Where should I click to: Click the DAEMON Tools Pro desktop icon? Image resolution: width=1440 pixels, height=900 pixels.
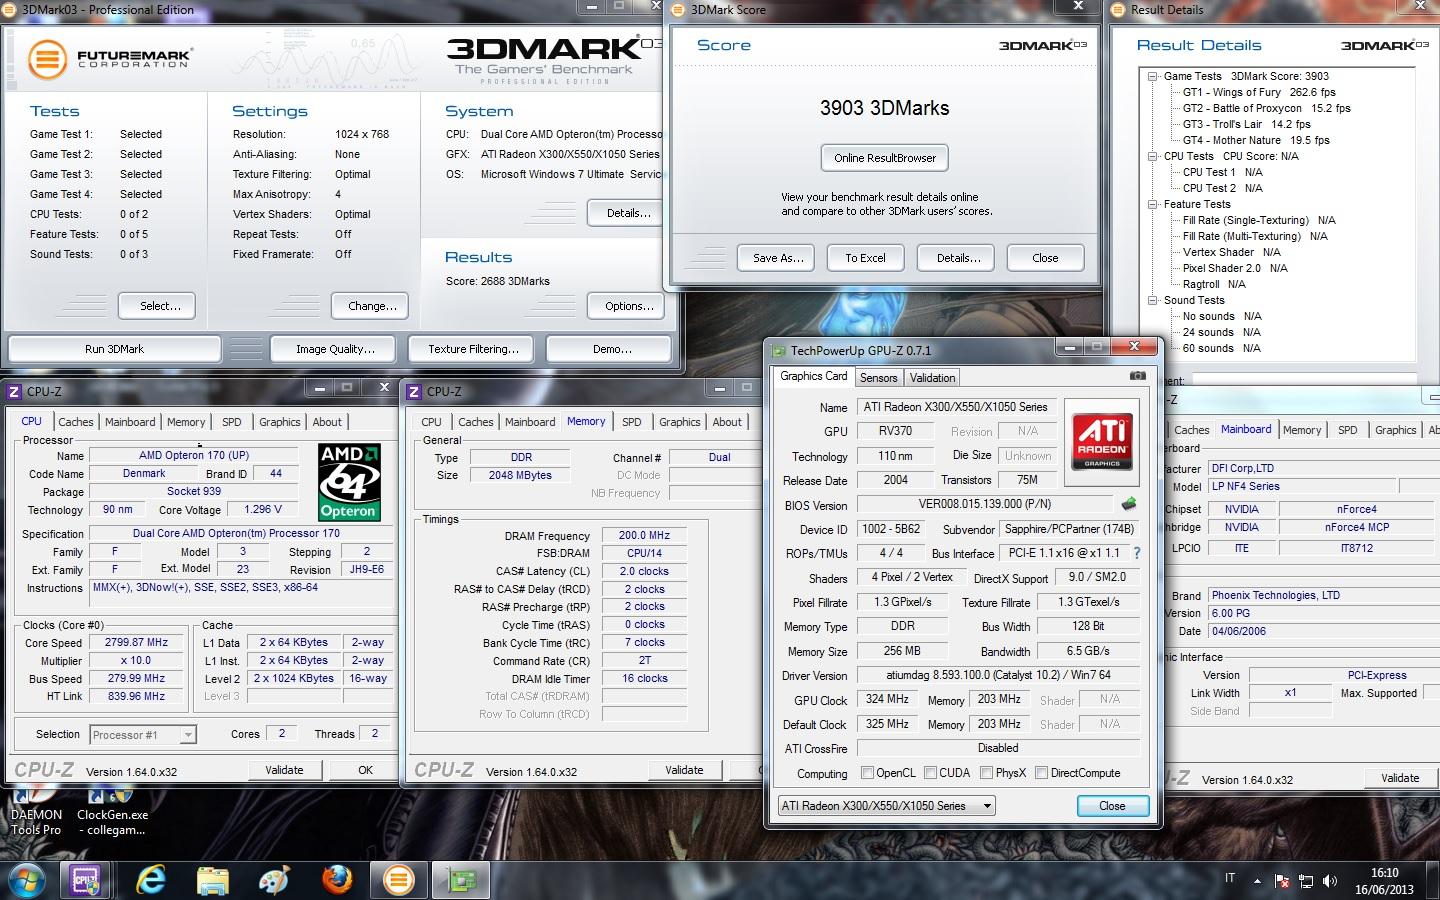click(x=36, y=812)
